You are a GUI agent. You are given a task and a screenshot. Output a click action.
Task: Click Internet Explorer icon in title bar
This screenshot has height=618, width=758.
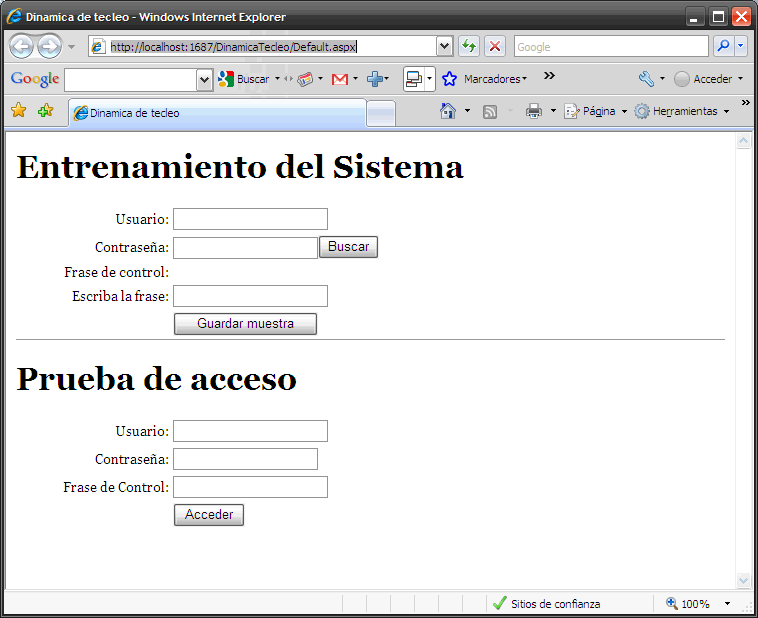(14, 16)
